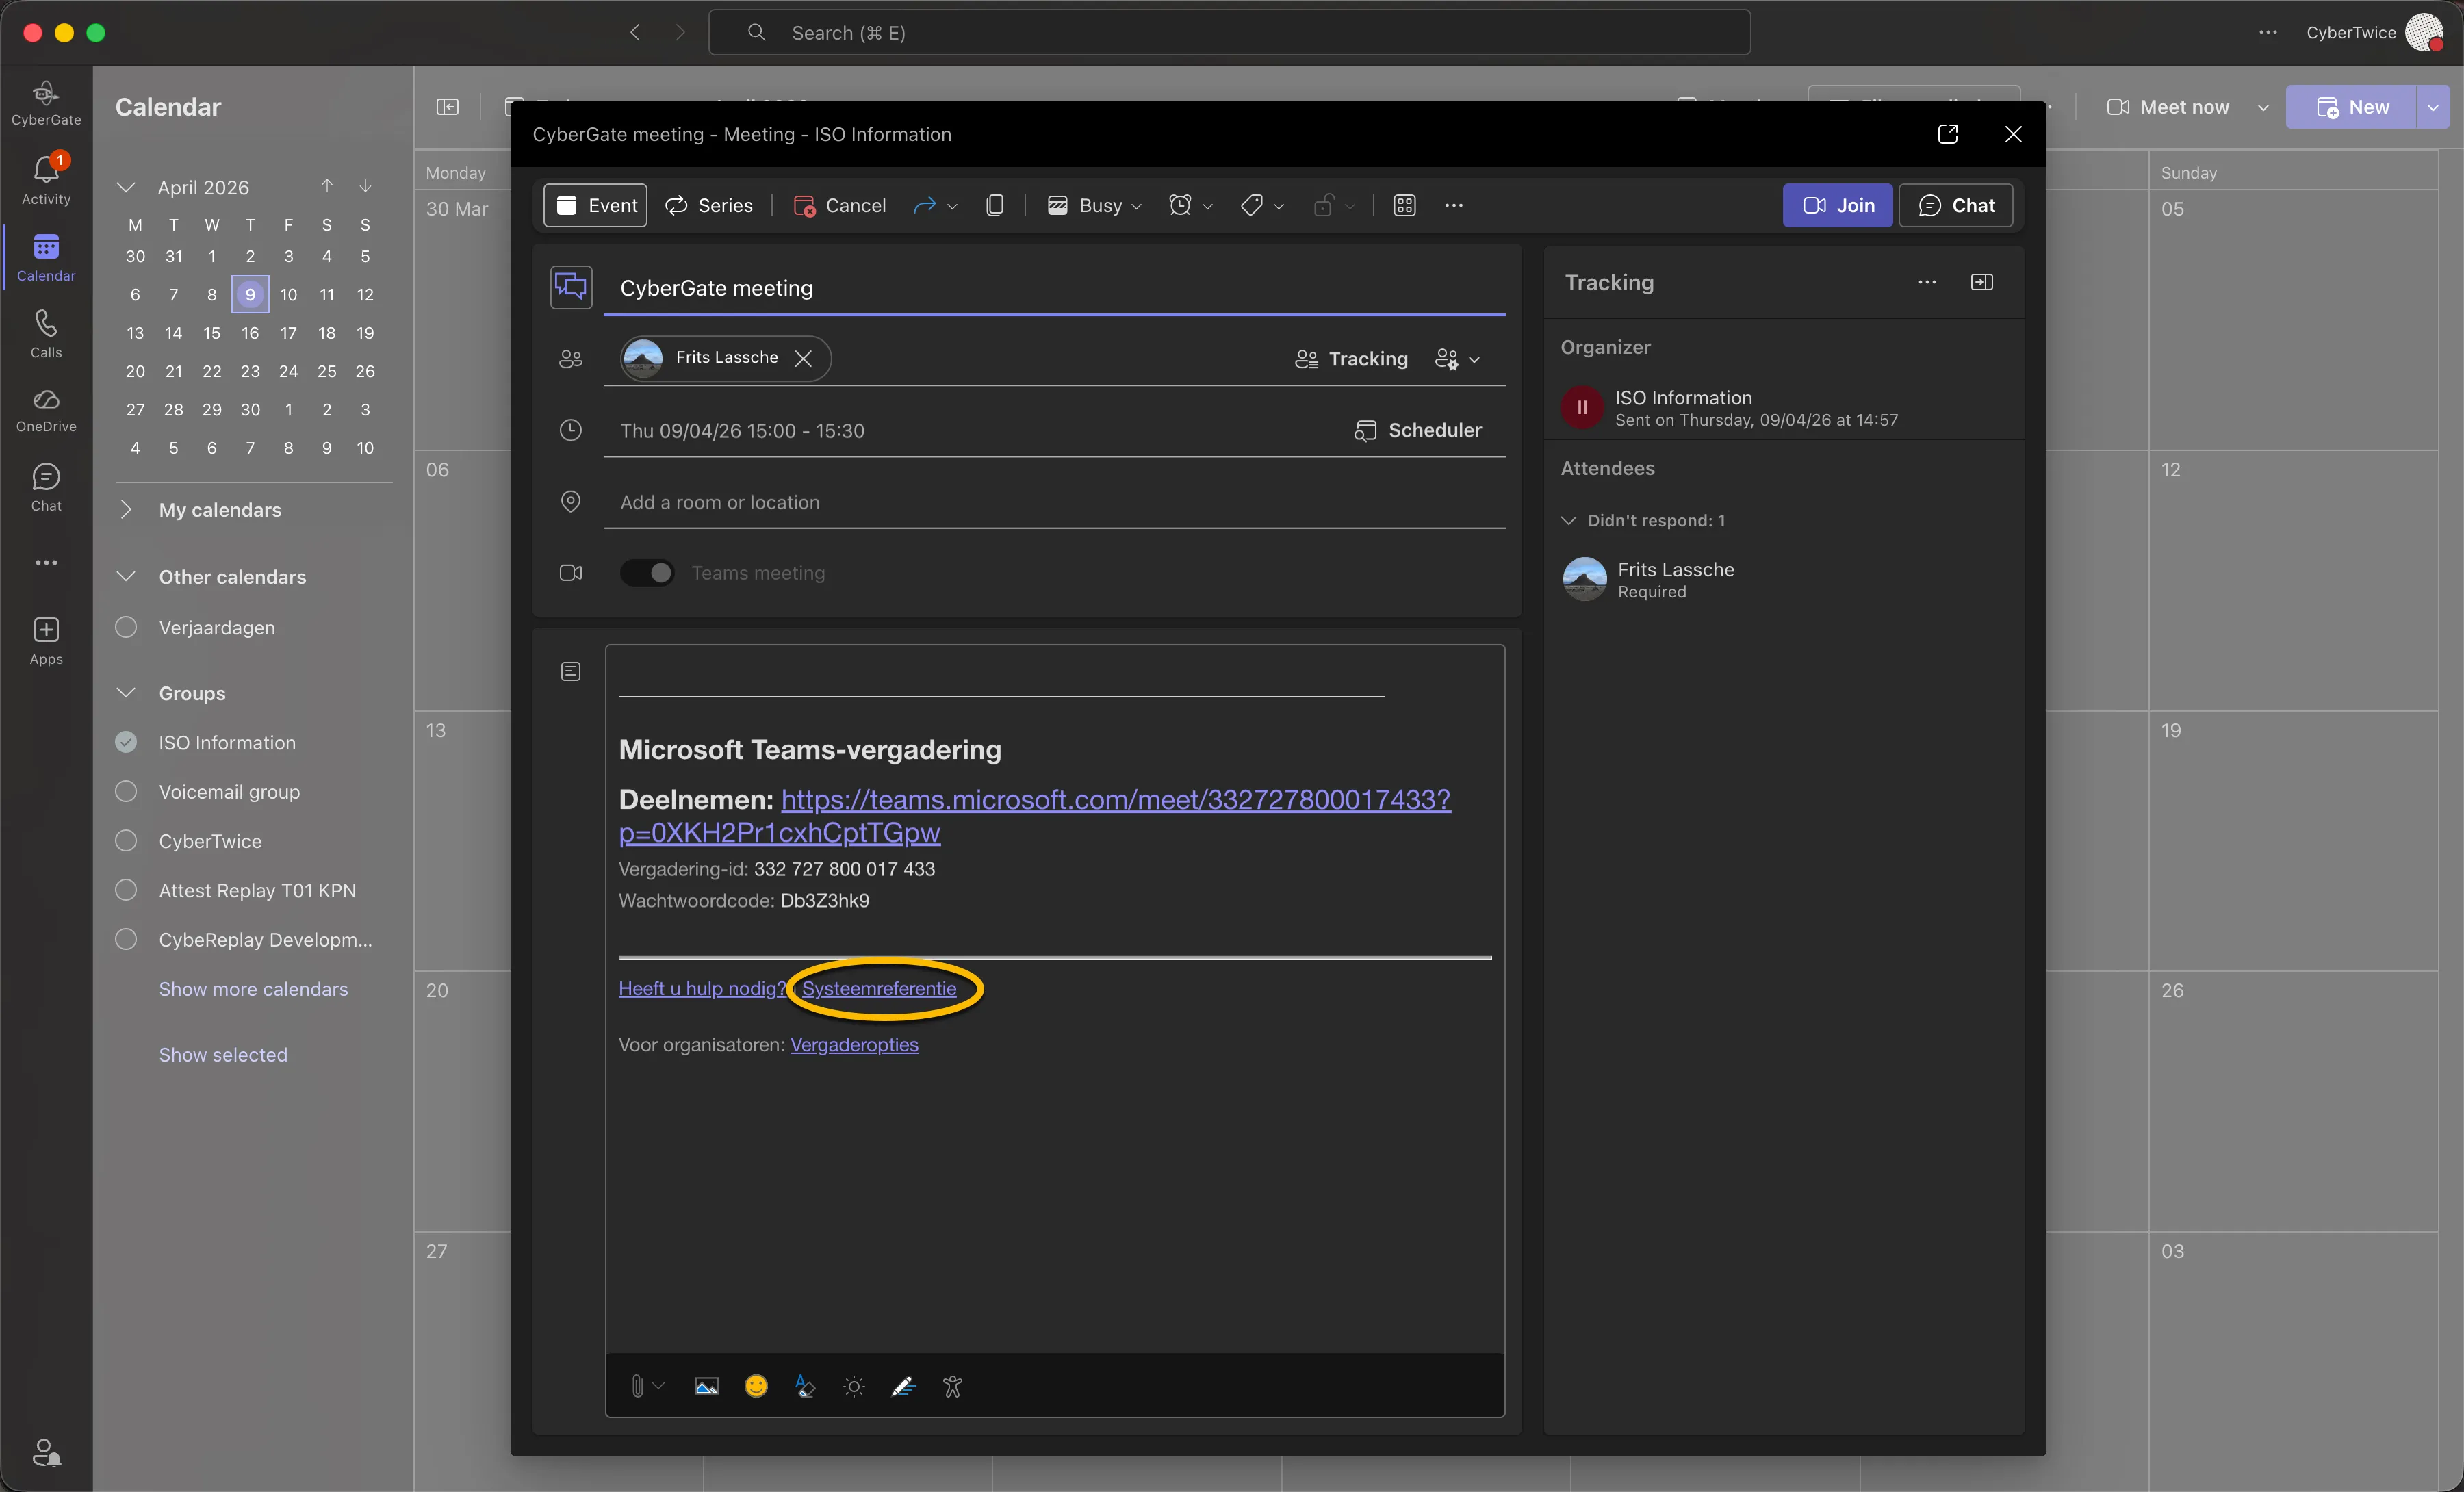Viewport: 2464px width, 1492px height.
Task: Open the Scheduler assistant
Action: pyautogui.click(x=1418, y=430)
